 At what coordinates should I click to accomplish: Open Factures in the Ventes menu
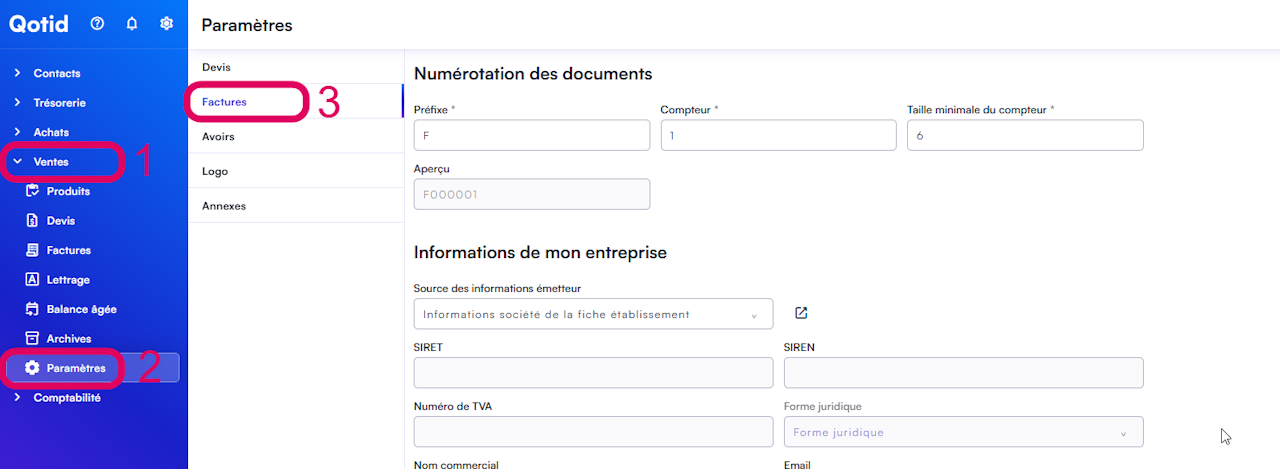tap(68, 250)
